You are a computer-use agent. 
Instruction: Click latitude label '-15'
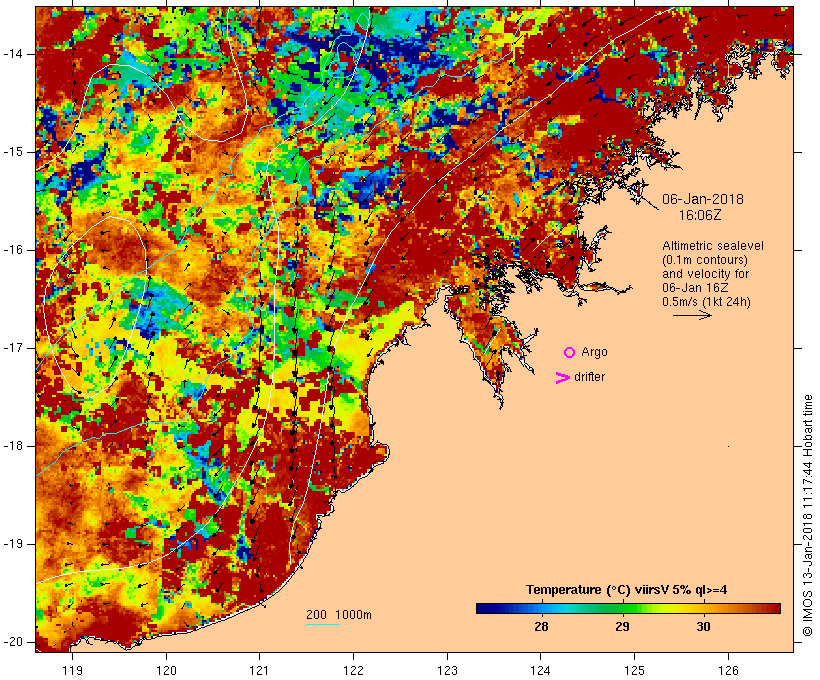pos(12,152)
